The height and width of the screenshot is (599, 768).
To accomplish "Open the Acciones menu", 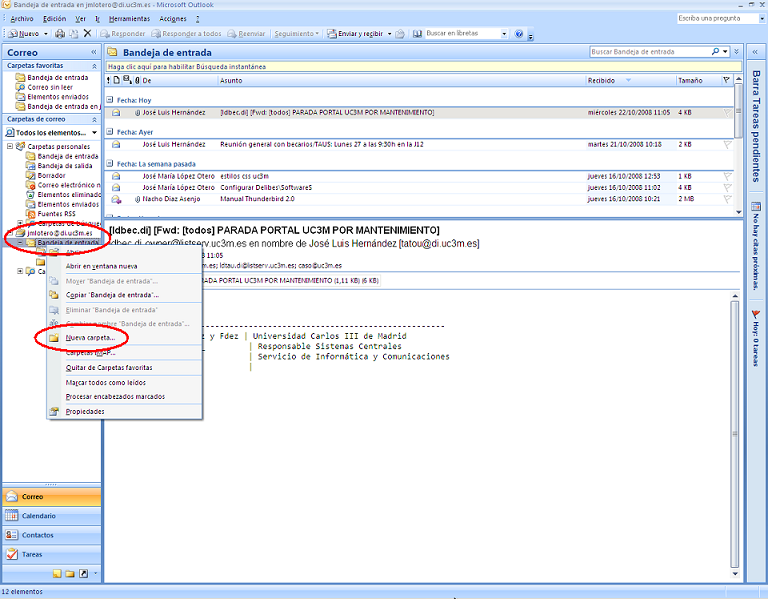I will click(173, 19).
